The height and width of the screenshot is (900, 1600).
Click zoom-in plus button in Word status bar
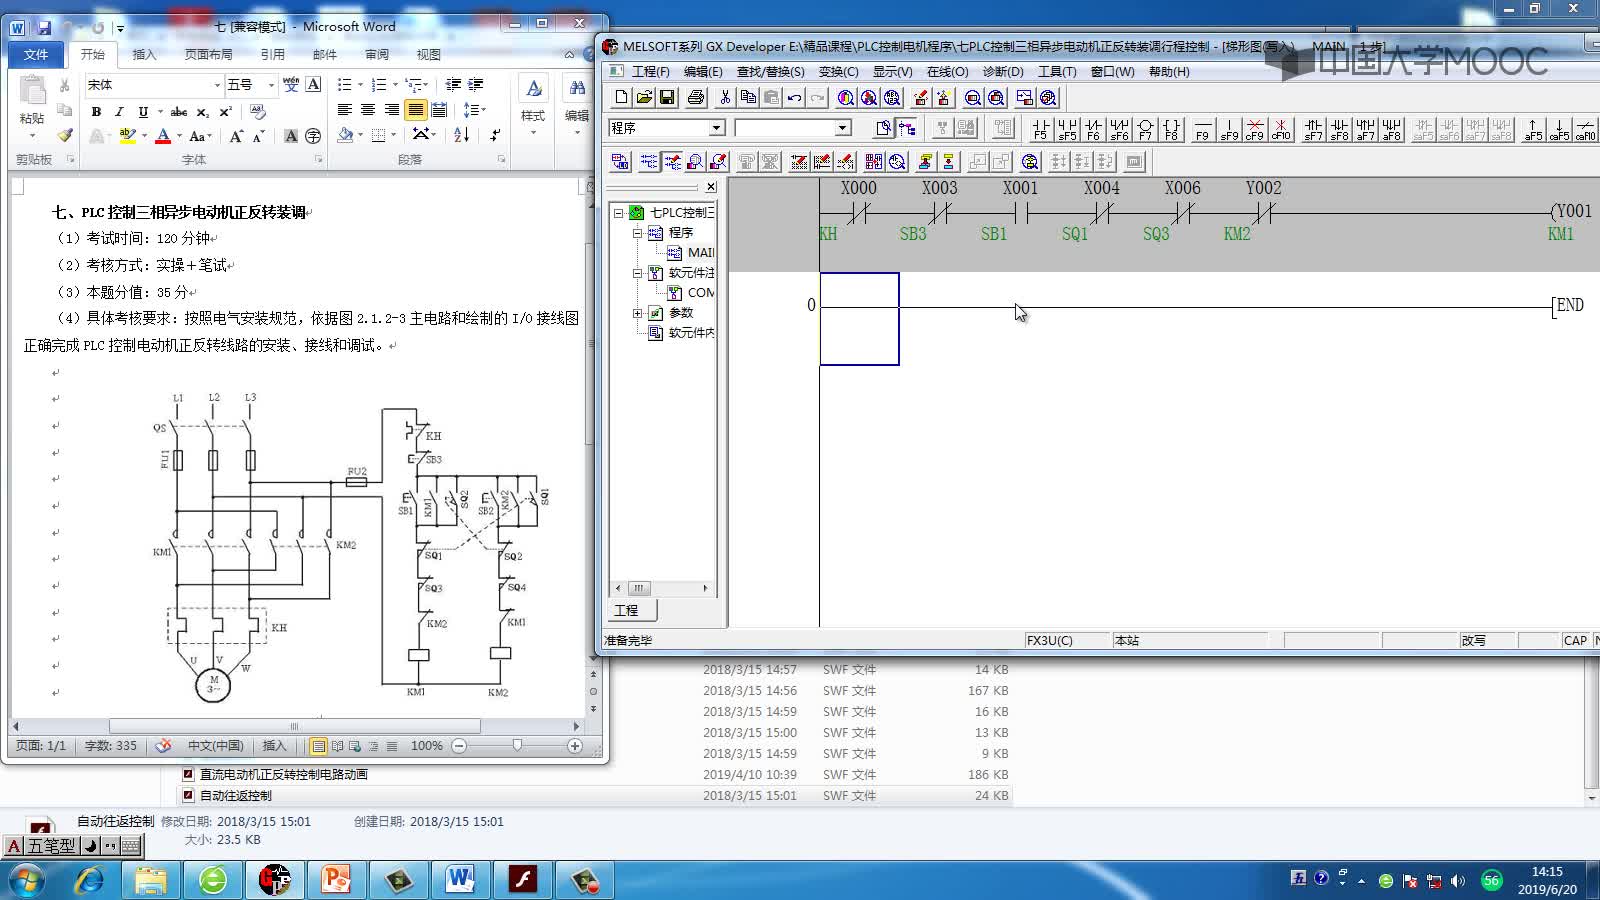coord(575,746)
